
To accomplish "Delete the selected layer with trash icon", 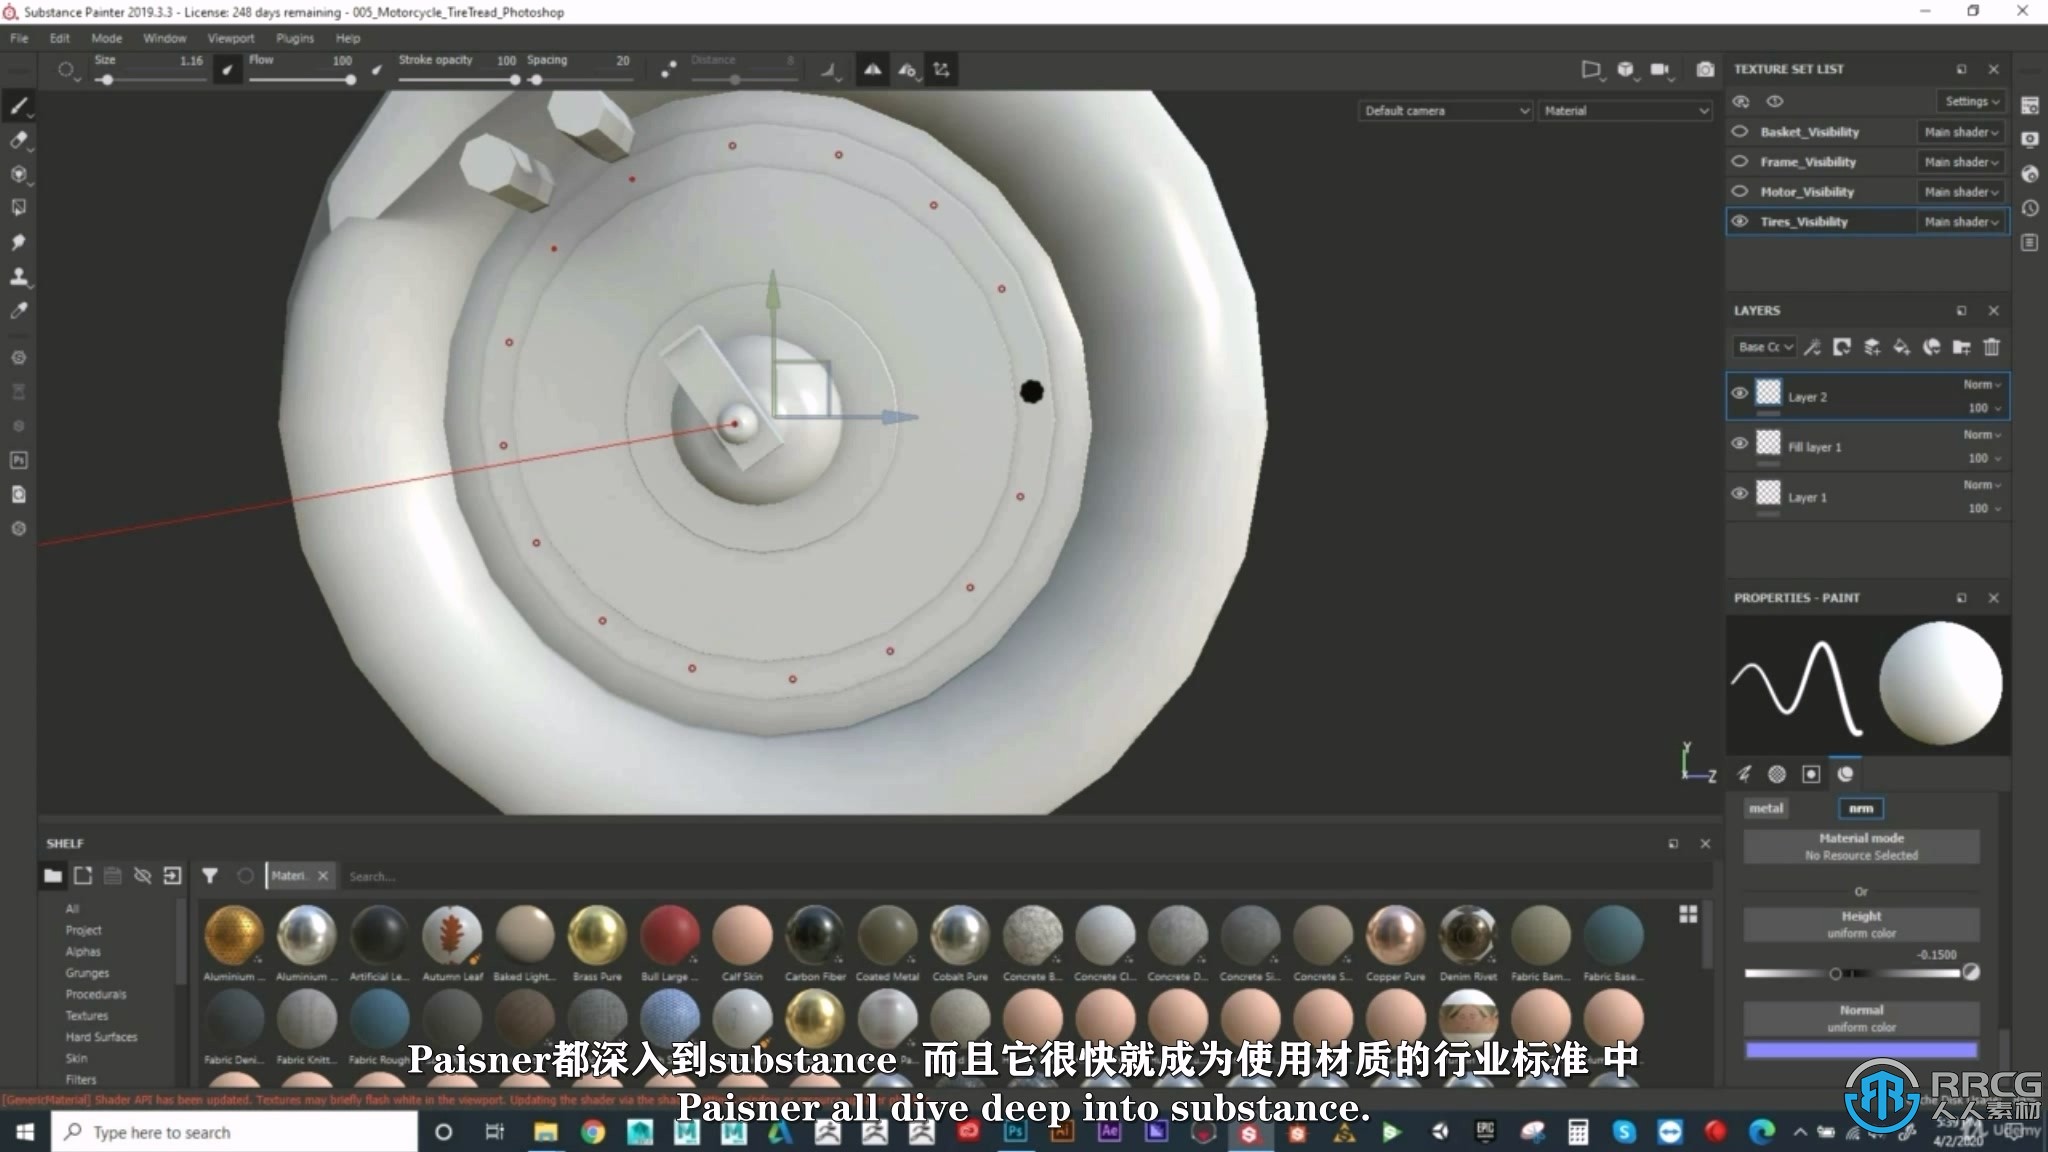I will [x=1992, y=347].
